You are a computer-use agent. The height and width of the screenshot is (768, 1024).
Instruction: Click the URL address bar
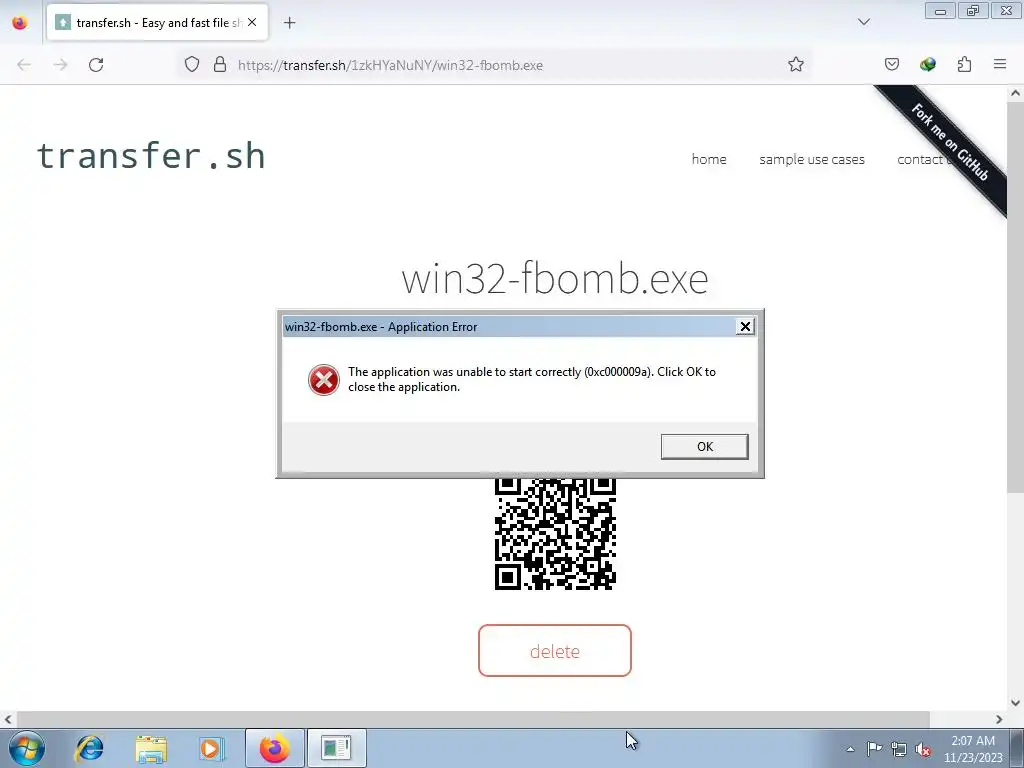[496, 65]
